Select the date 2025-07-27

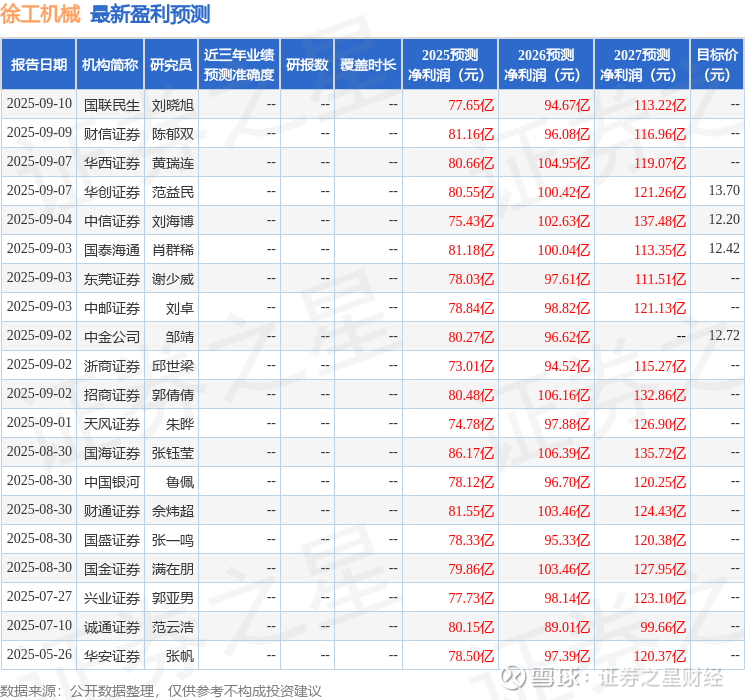pyautogui.click(x=39, y=596)
